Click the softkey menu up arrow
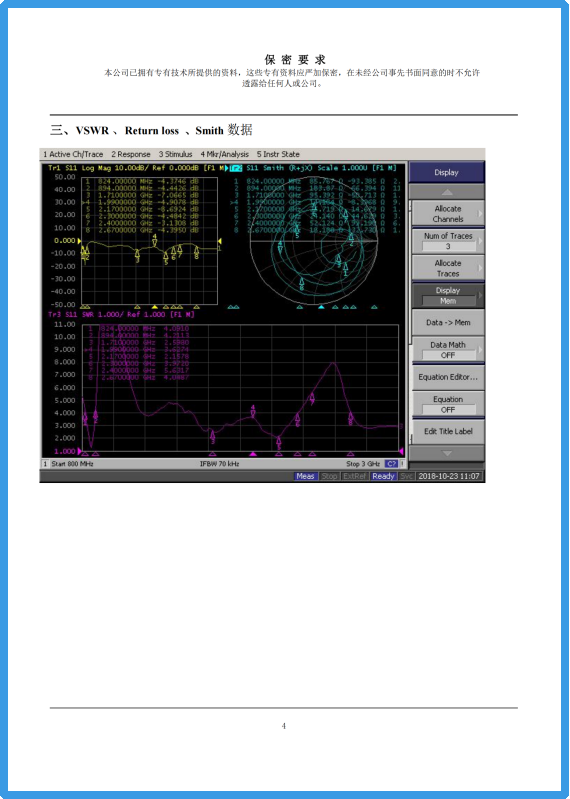The width and height of the screenshot is (570, 799). click(x=446, y=192)
